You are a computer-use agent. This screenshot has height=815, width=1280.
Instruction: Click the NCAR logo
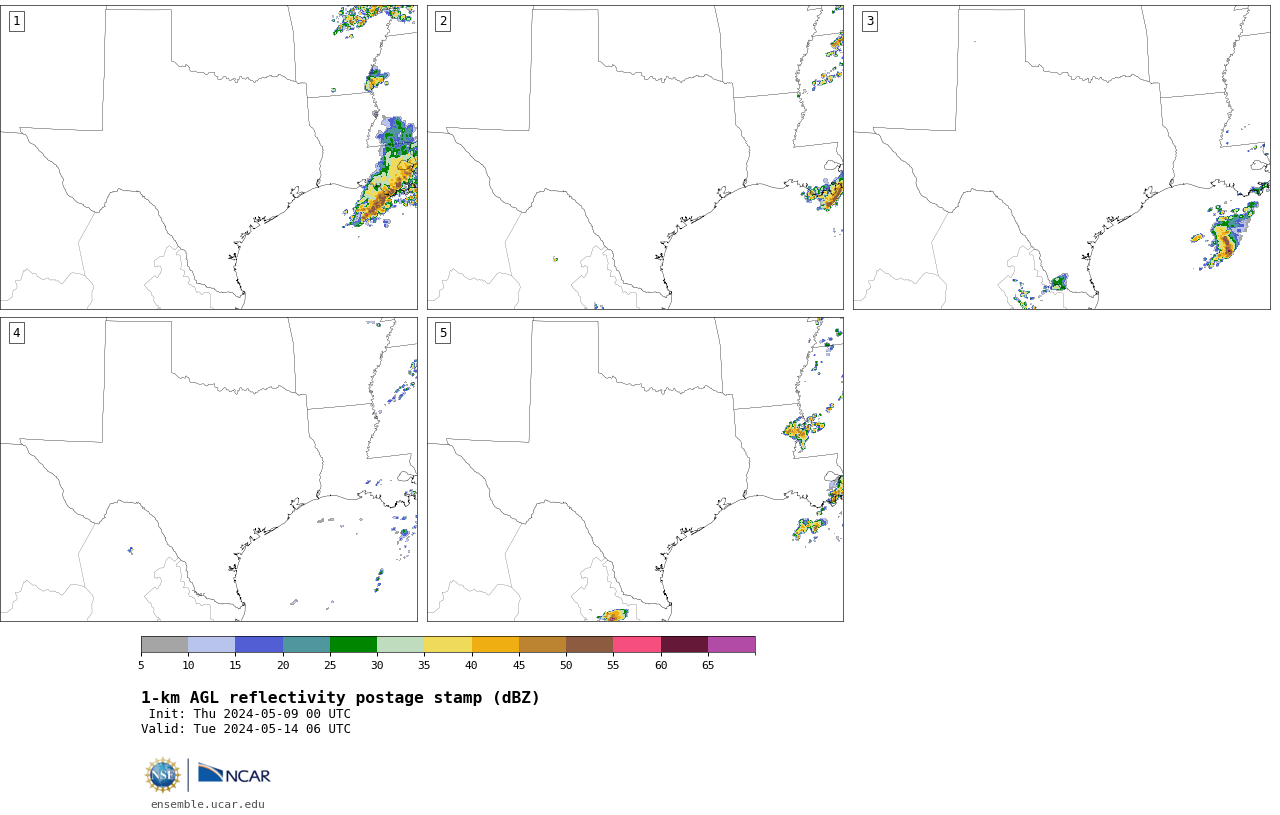[x=234, y=774]
